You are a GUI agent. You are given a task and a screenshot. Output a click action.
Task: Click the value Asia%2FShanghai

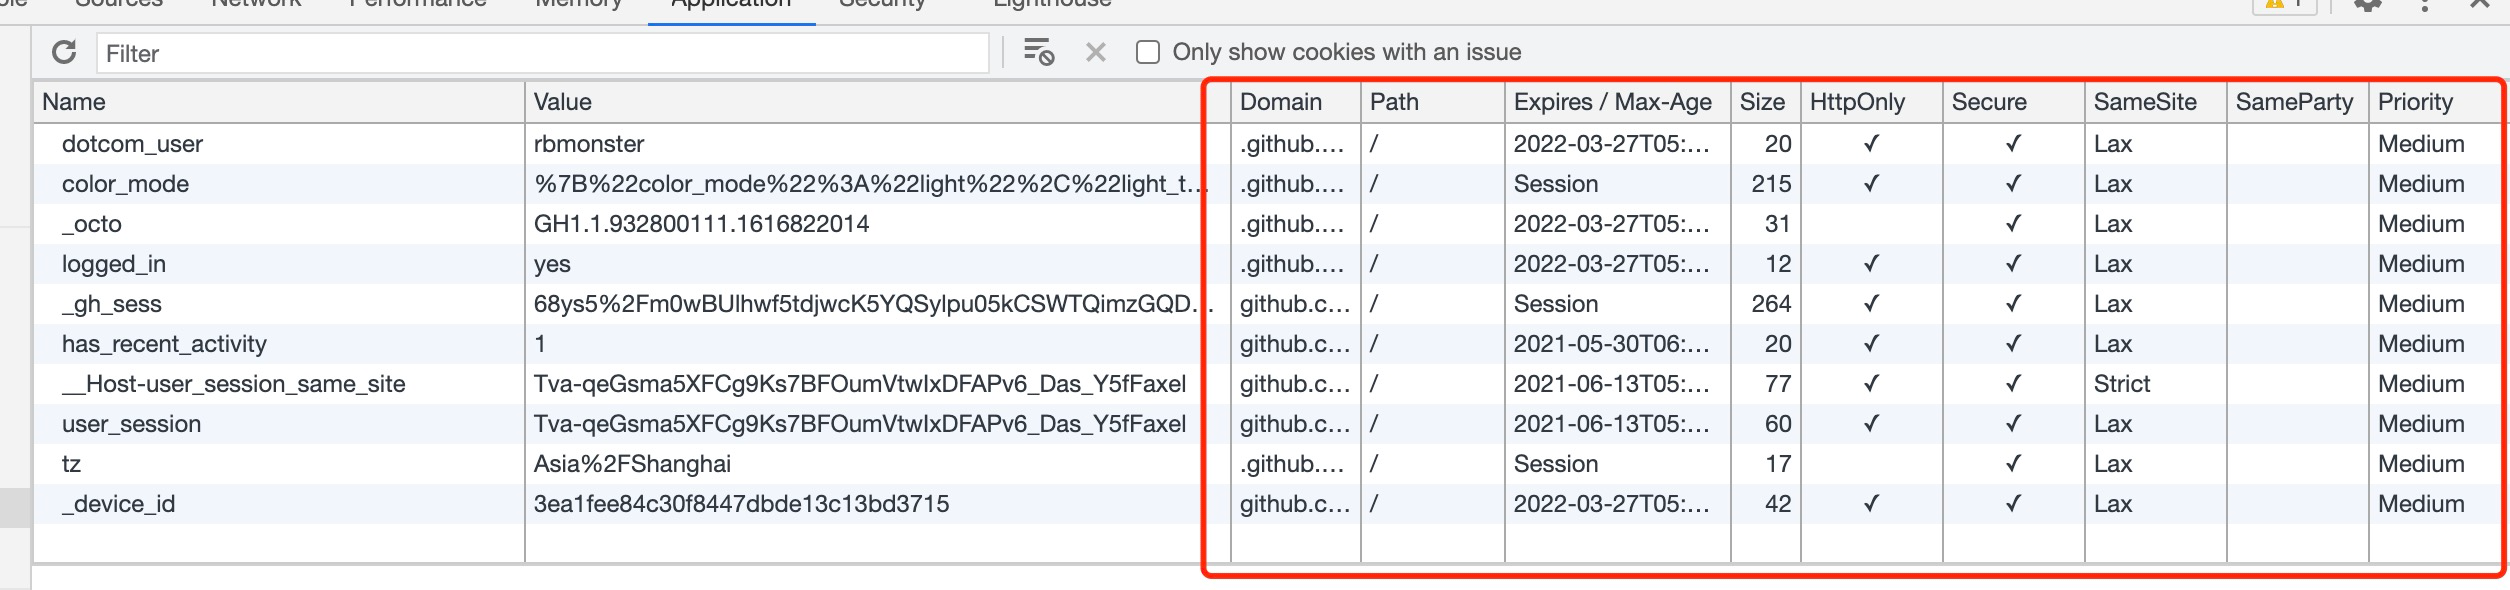(x=632, y=464)
